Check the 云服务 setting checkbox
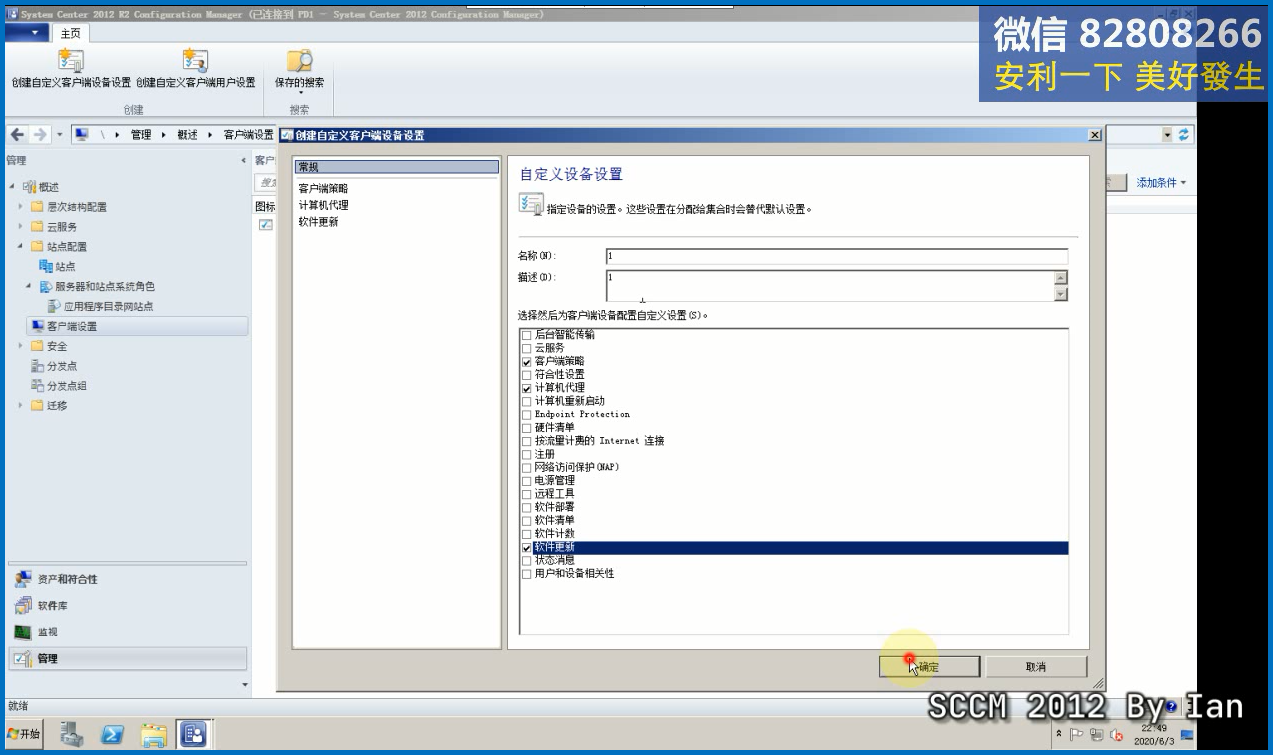 527,348
